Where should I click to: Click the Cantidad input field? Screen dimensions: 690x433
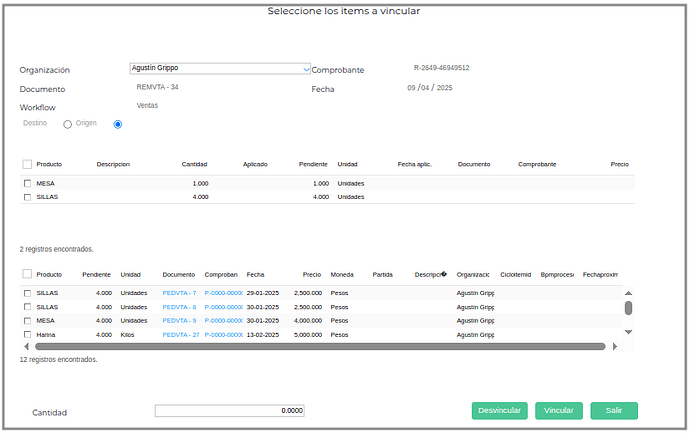(229, 411)
